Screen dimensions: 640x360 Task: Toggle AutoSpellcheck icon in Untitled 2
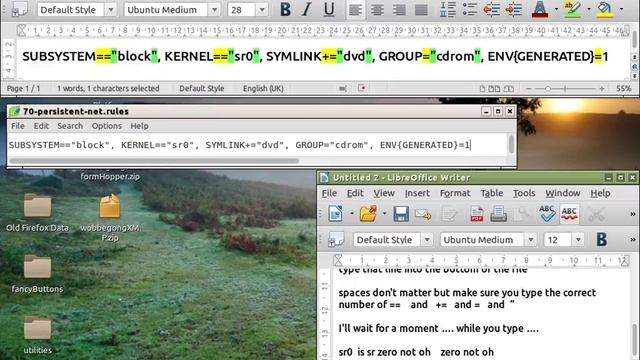coord(569,213)
